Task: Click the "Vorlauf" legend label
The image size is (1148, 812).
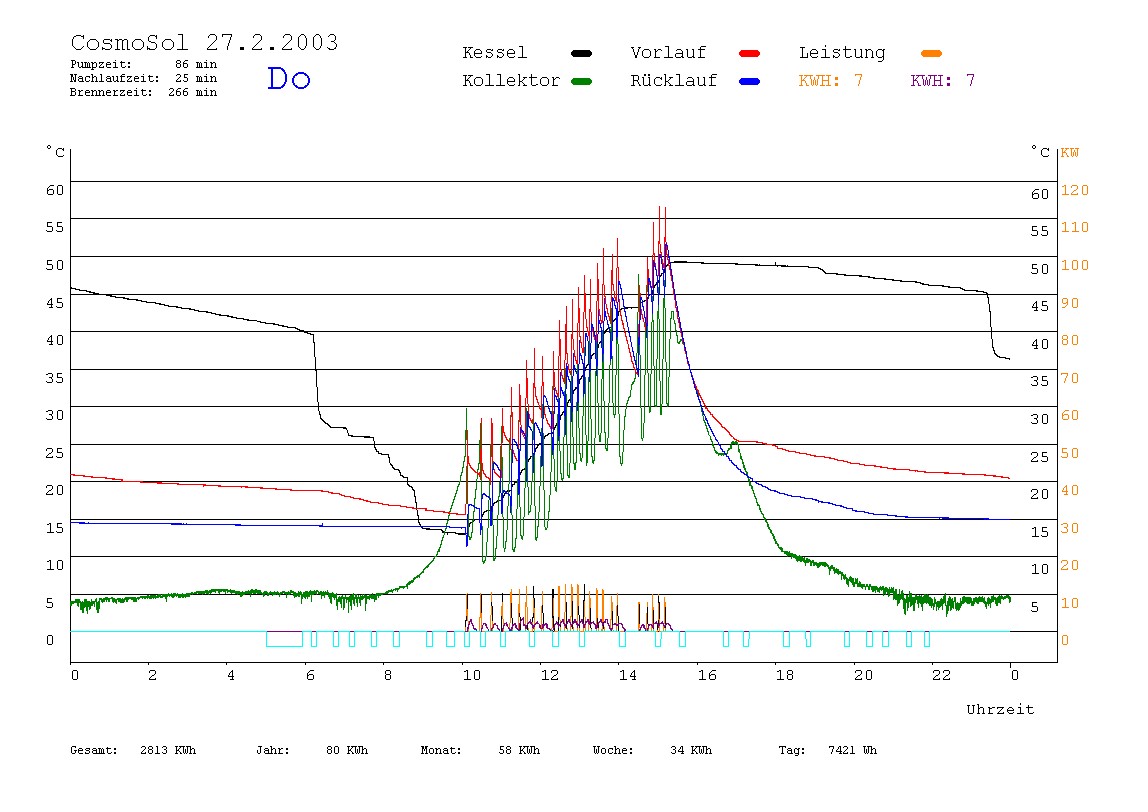Action: [x=668, y=53]
